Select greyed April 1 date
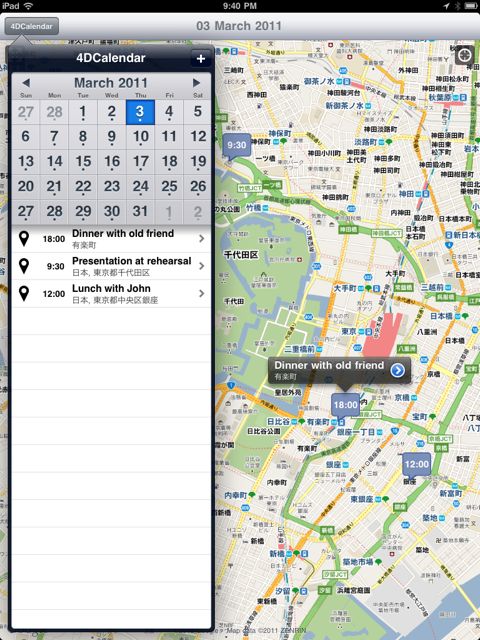 coord(169,212)
